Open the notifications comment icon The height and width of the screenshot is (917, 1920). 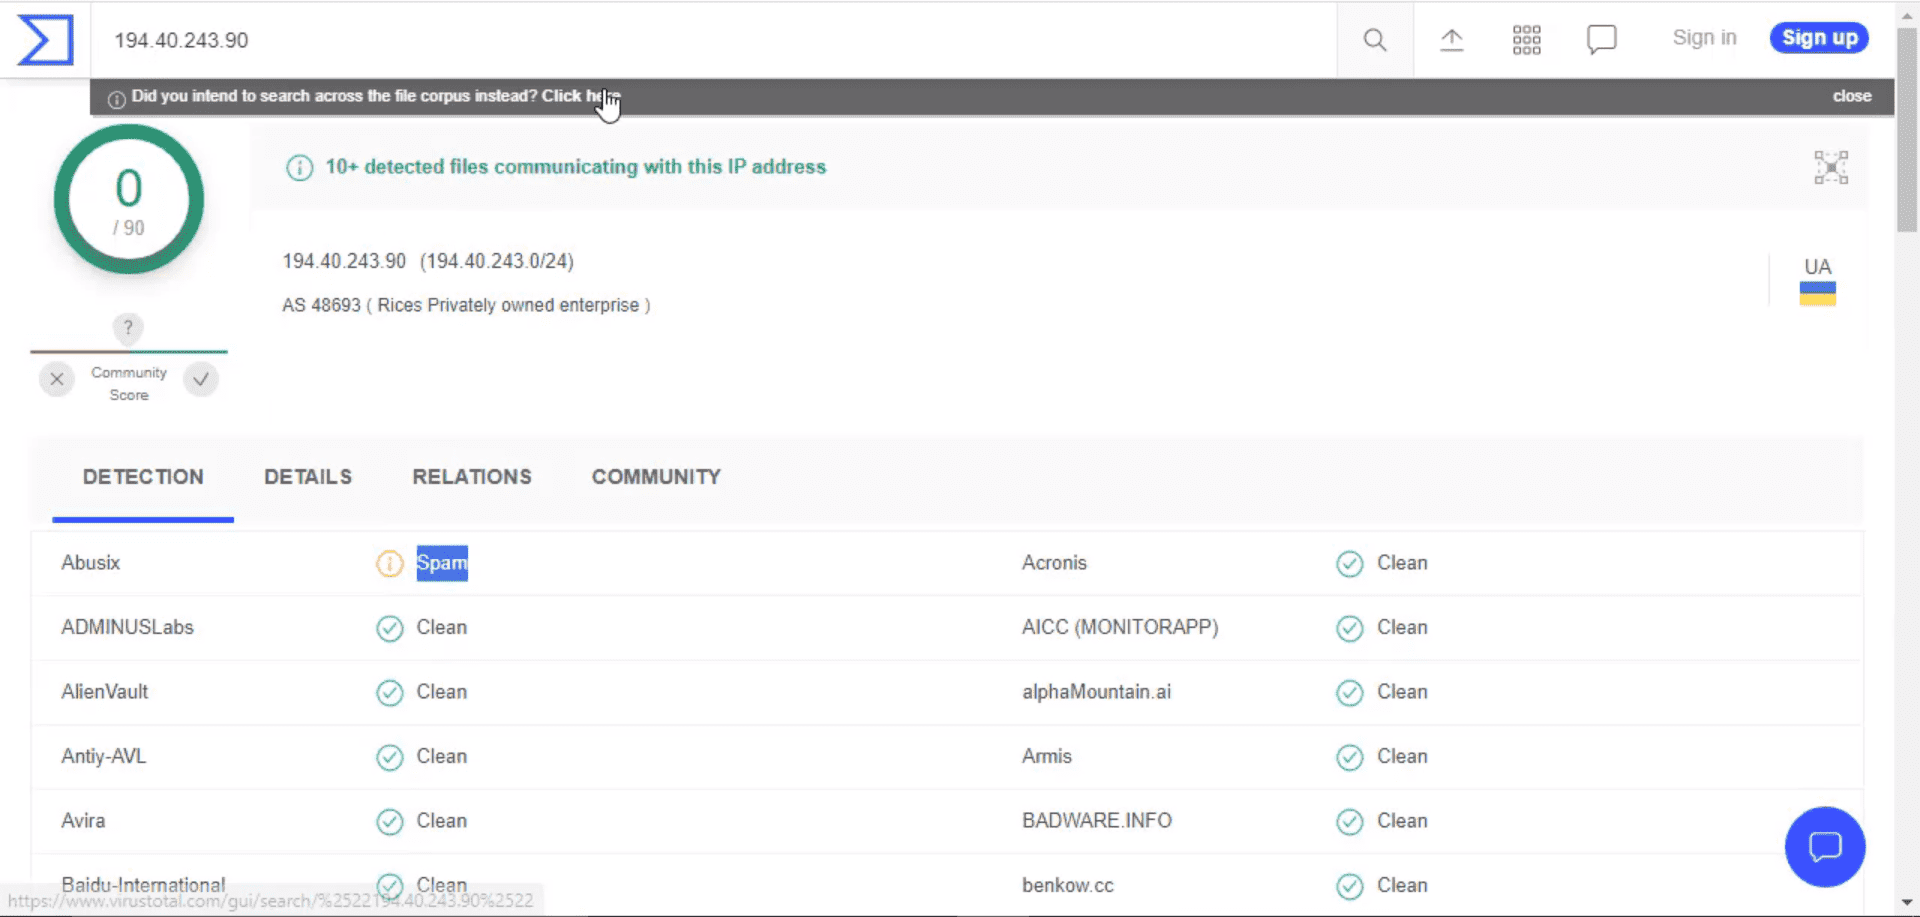tap(1601, 40)
